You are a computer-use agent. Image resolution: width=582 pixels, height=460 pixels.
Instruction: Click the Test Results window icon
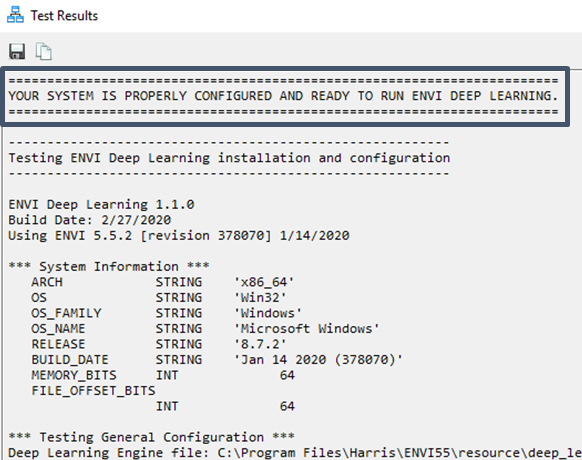coord(15,15)
